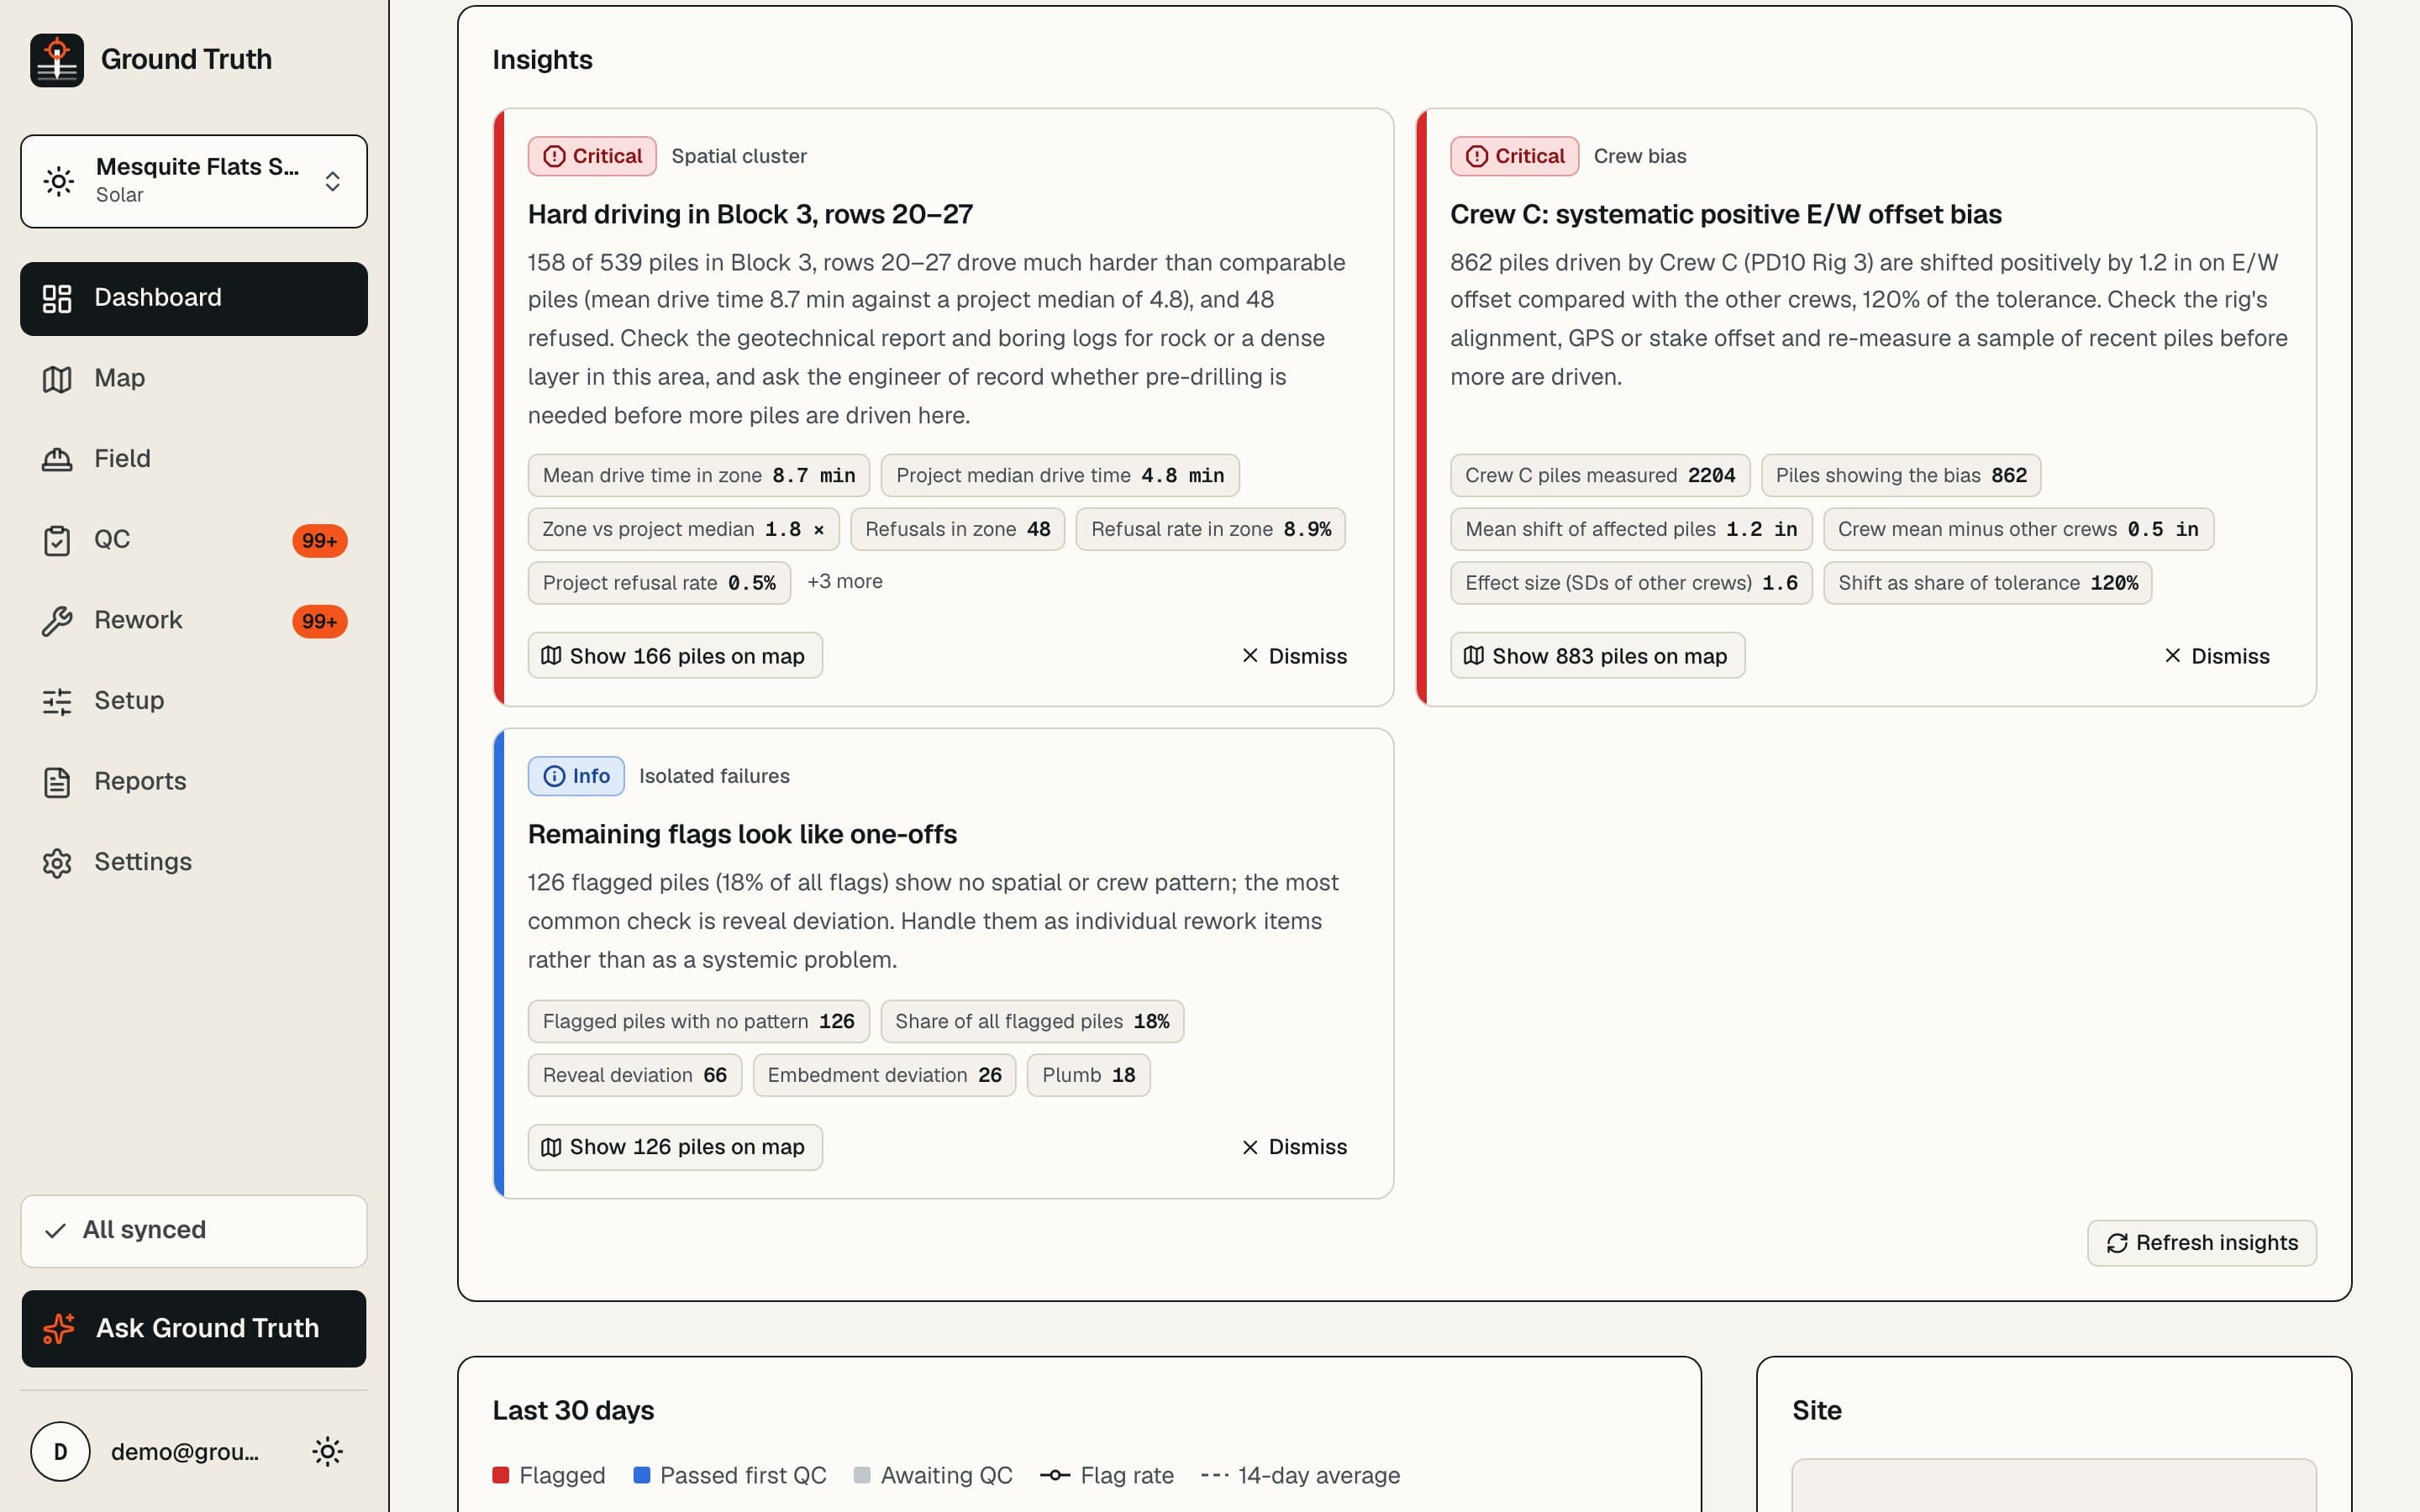Click the sun icon in project selector

59,181
